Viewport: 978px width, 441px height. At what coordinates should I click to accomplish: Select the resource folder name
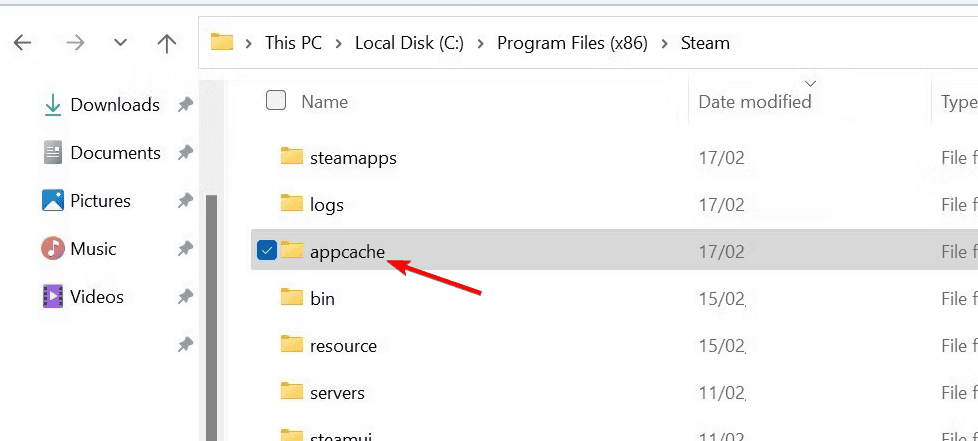coord(344,346)
